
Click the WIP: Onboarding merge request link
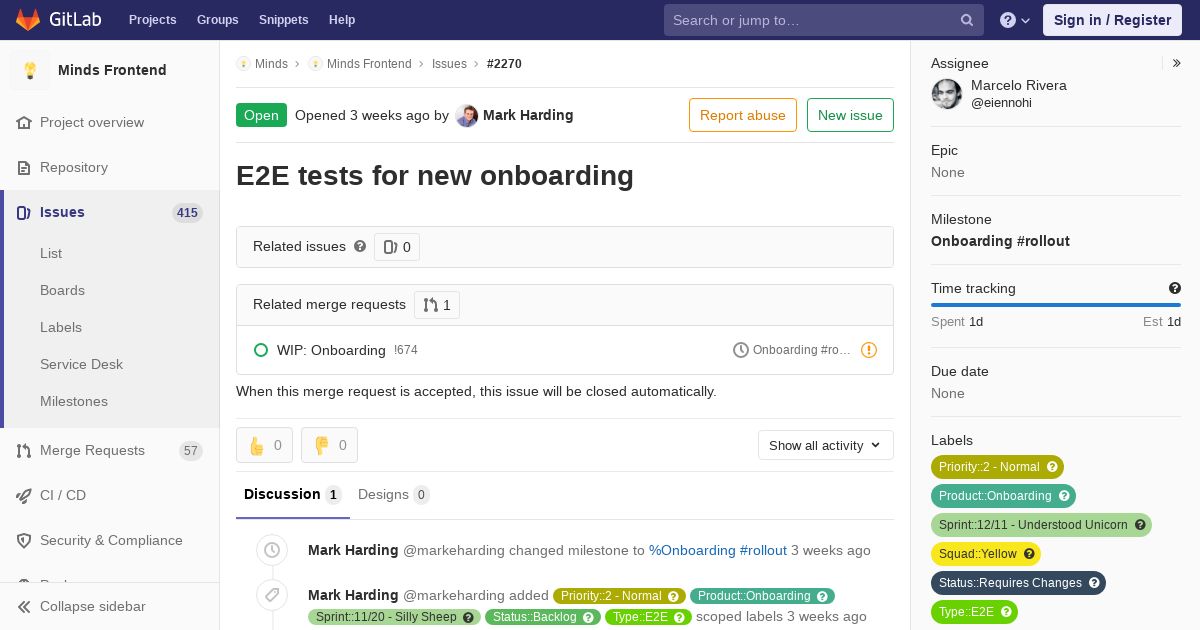click(331, 350)
